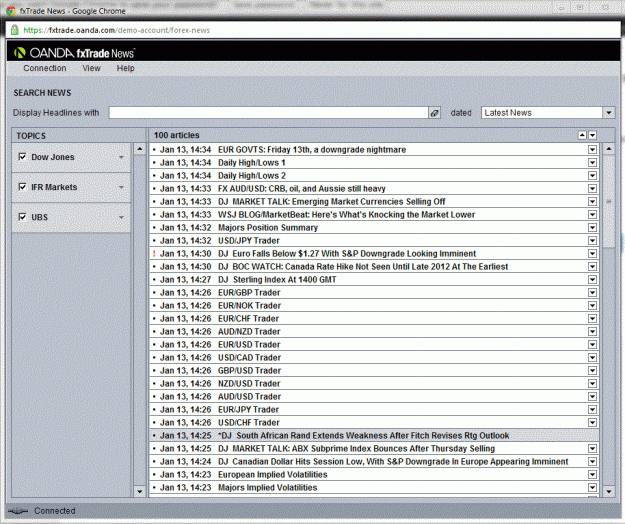Click the articles sort-down arrow icon

coord(592,135)
